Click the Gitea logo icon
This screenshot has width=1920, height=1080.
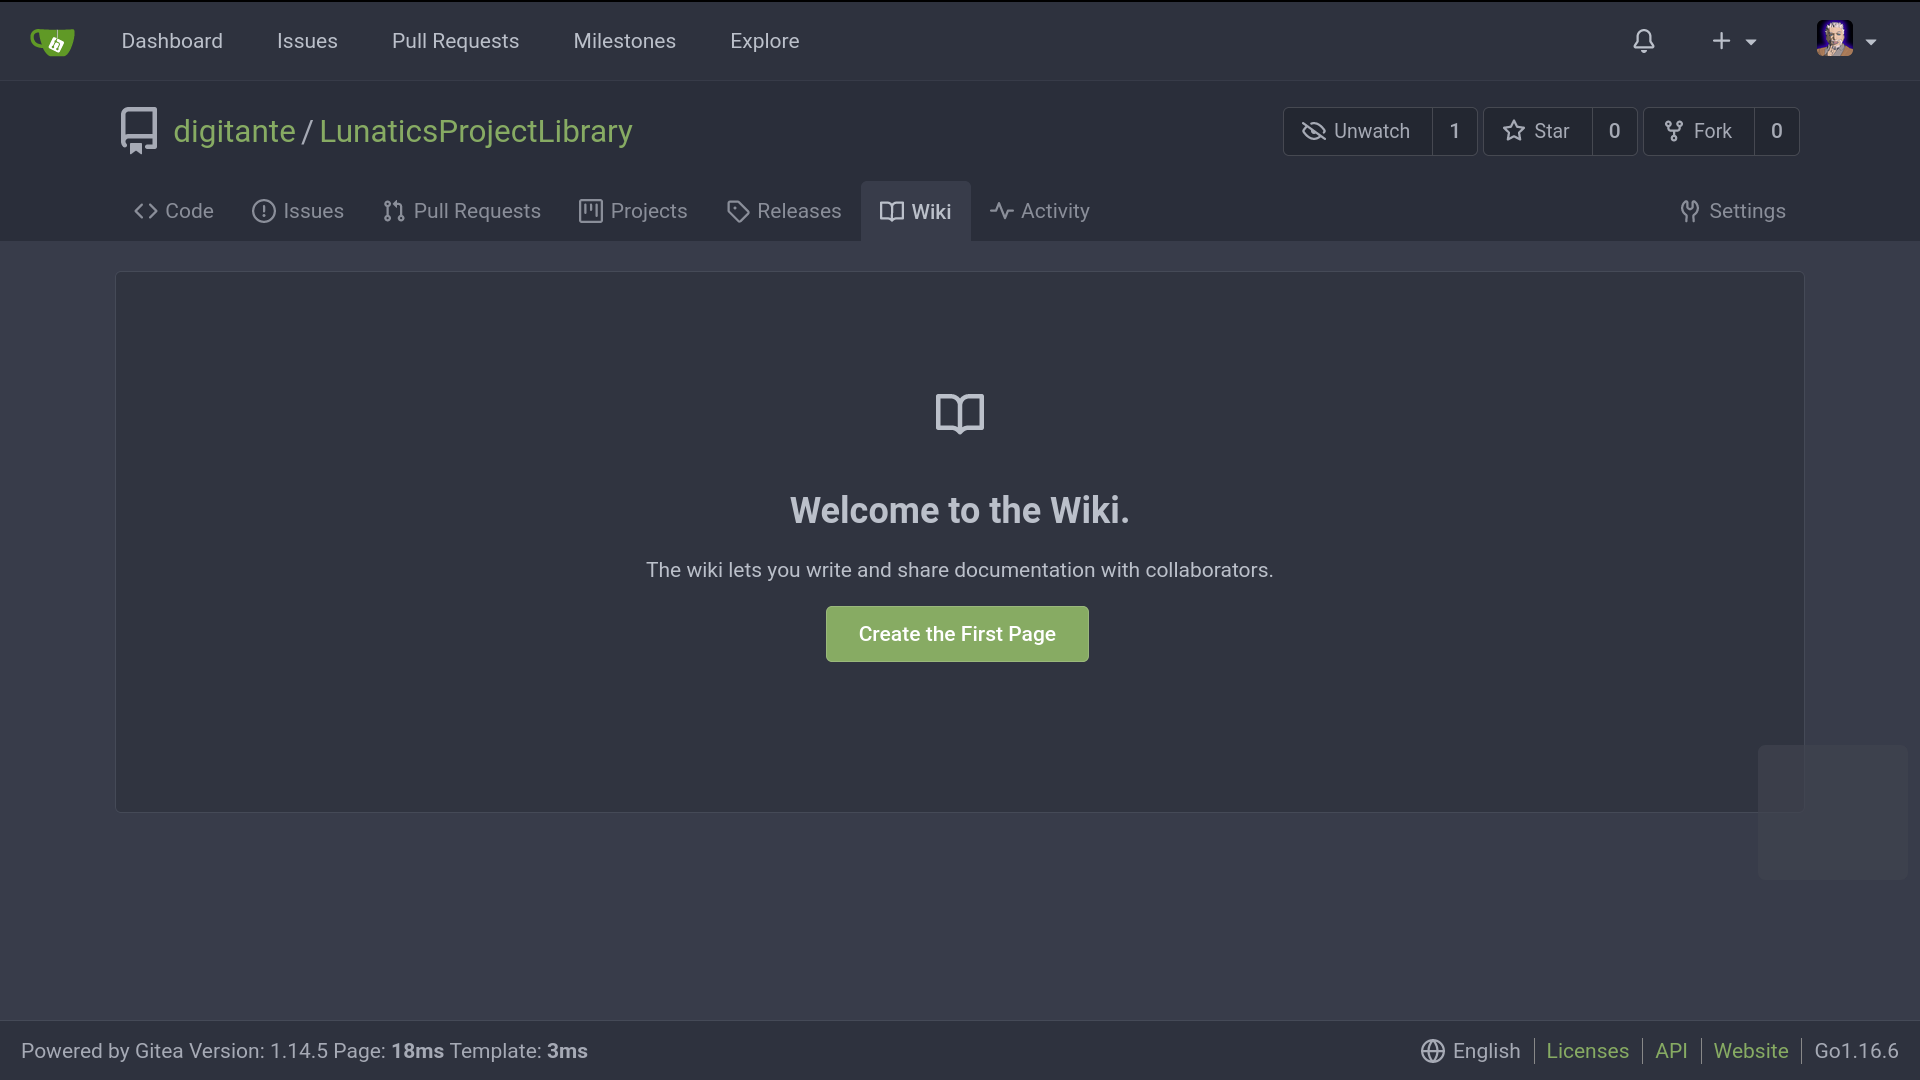point(52,41)
